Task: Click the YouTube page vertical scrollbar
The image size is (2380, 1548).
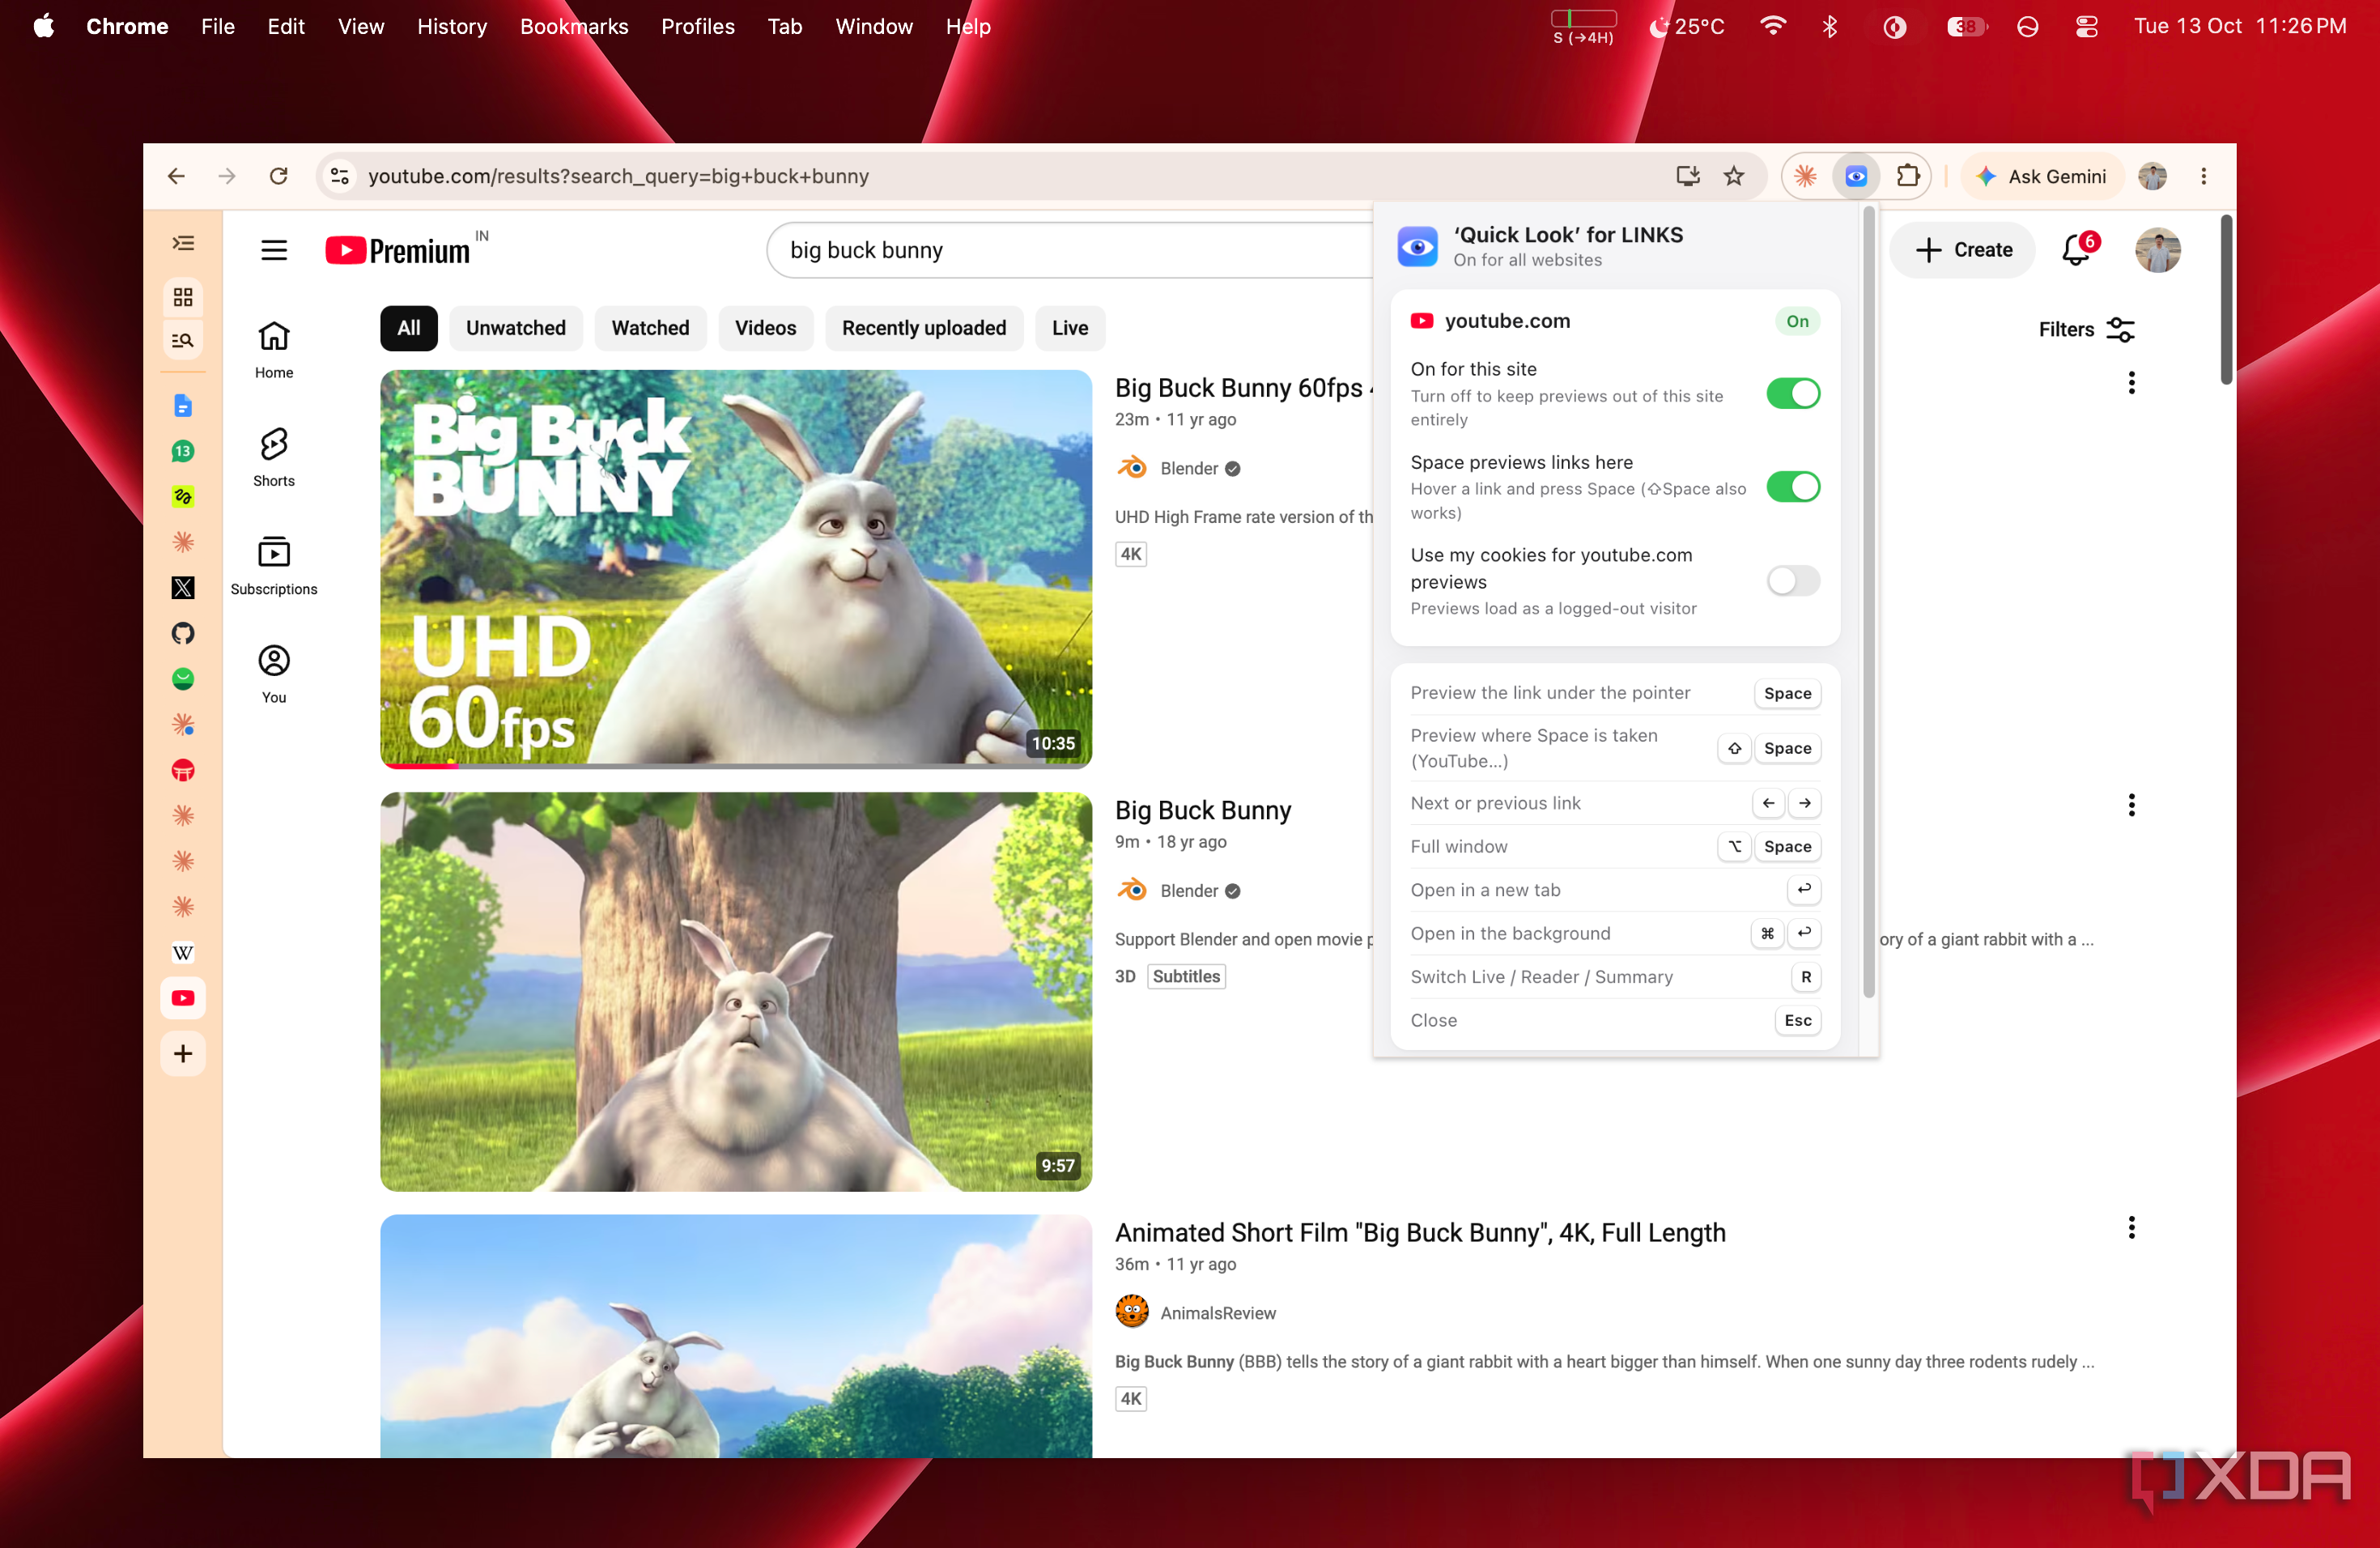Action: tap(2225, 300)
